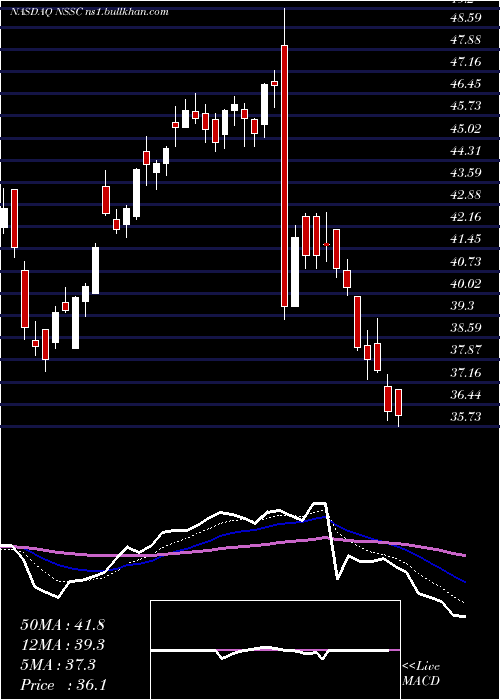
Task: Click the 39.3 price axis label
Action: pos(462,306)
